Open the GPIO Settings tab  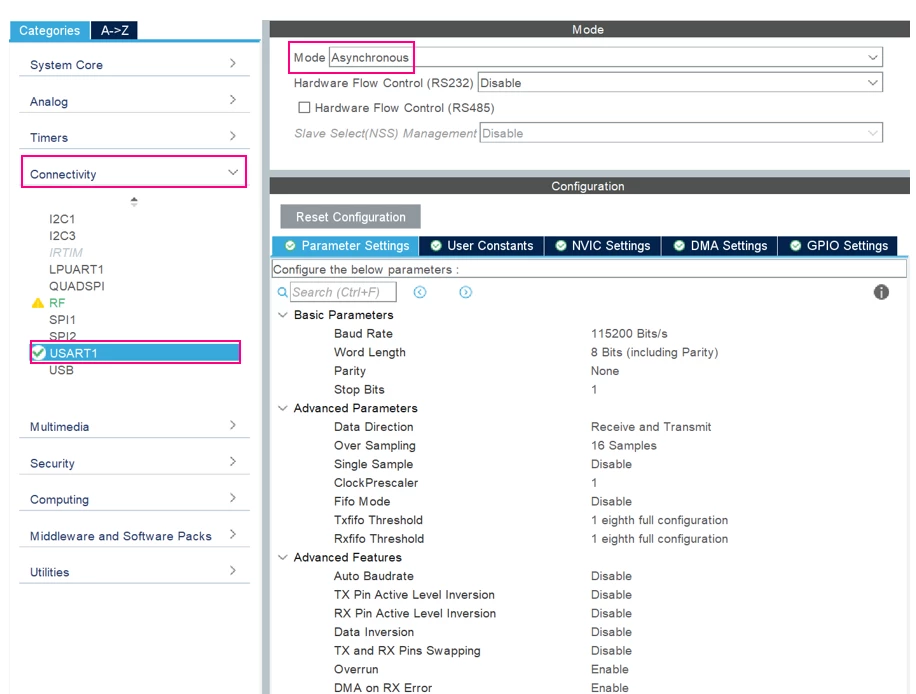click(838, 245)
